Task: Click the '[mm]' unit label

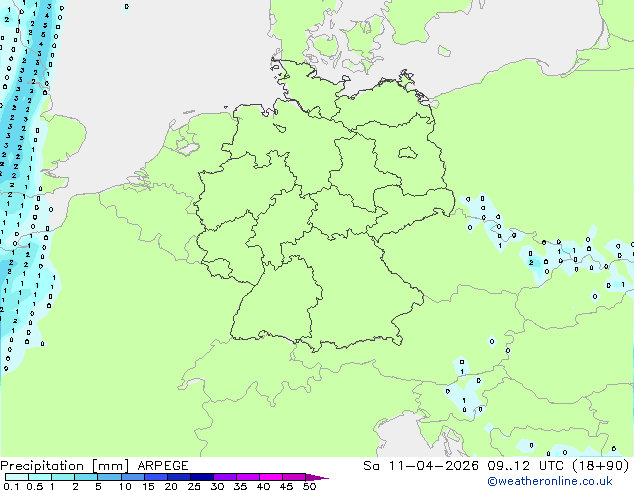Action: pos(110,466)
